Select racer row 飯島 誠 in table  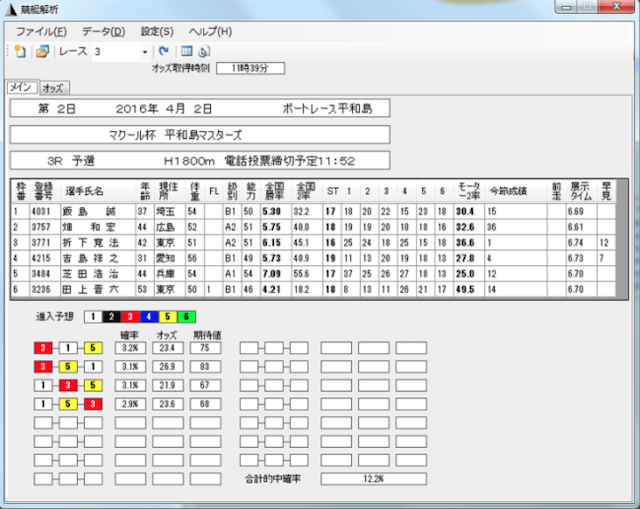coord(91,212)
